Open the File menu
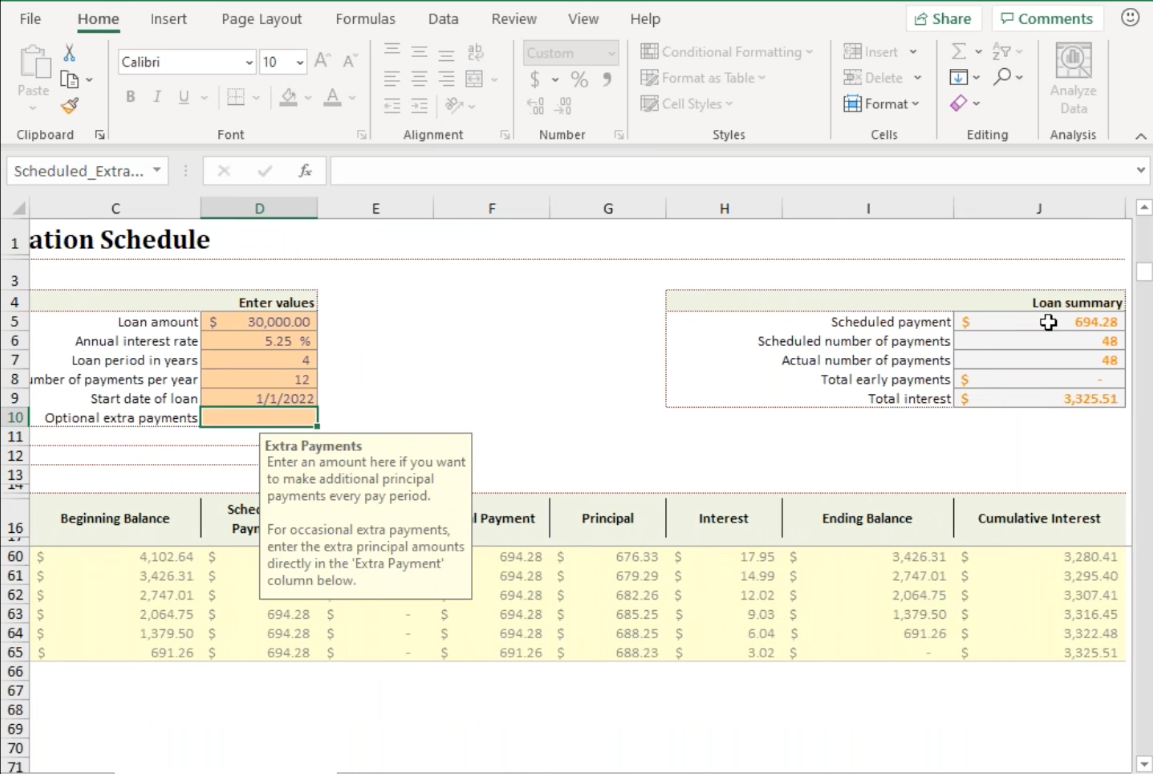This screenshot has width=1153, height=774. (x=30, y=18)
